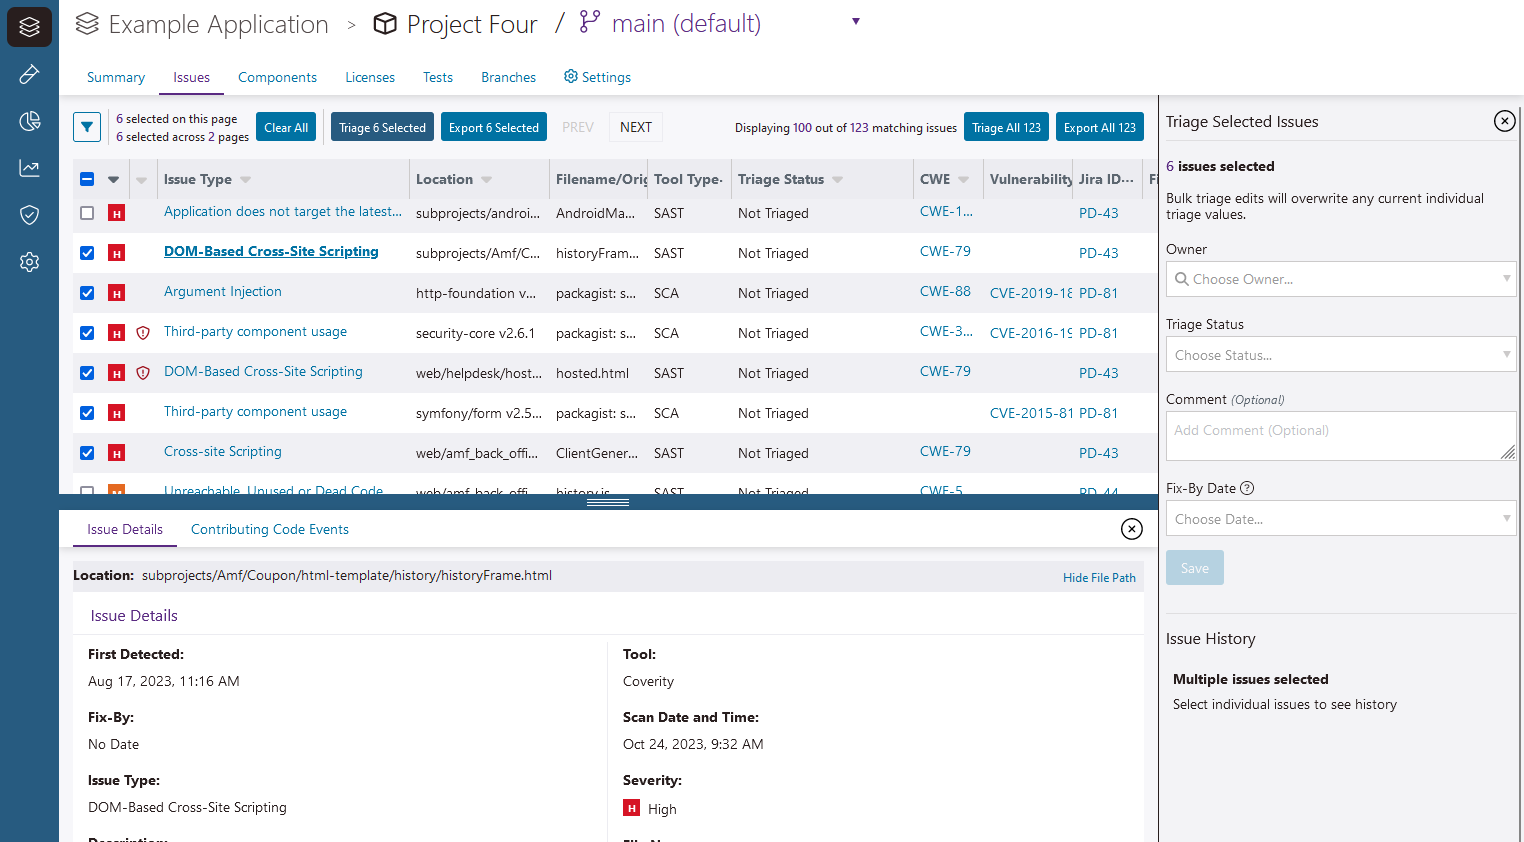Open the layers icon in left sidebar

pyautogui.click(x=29, y=27)
